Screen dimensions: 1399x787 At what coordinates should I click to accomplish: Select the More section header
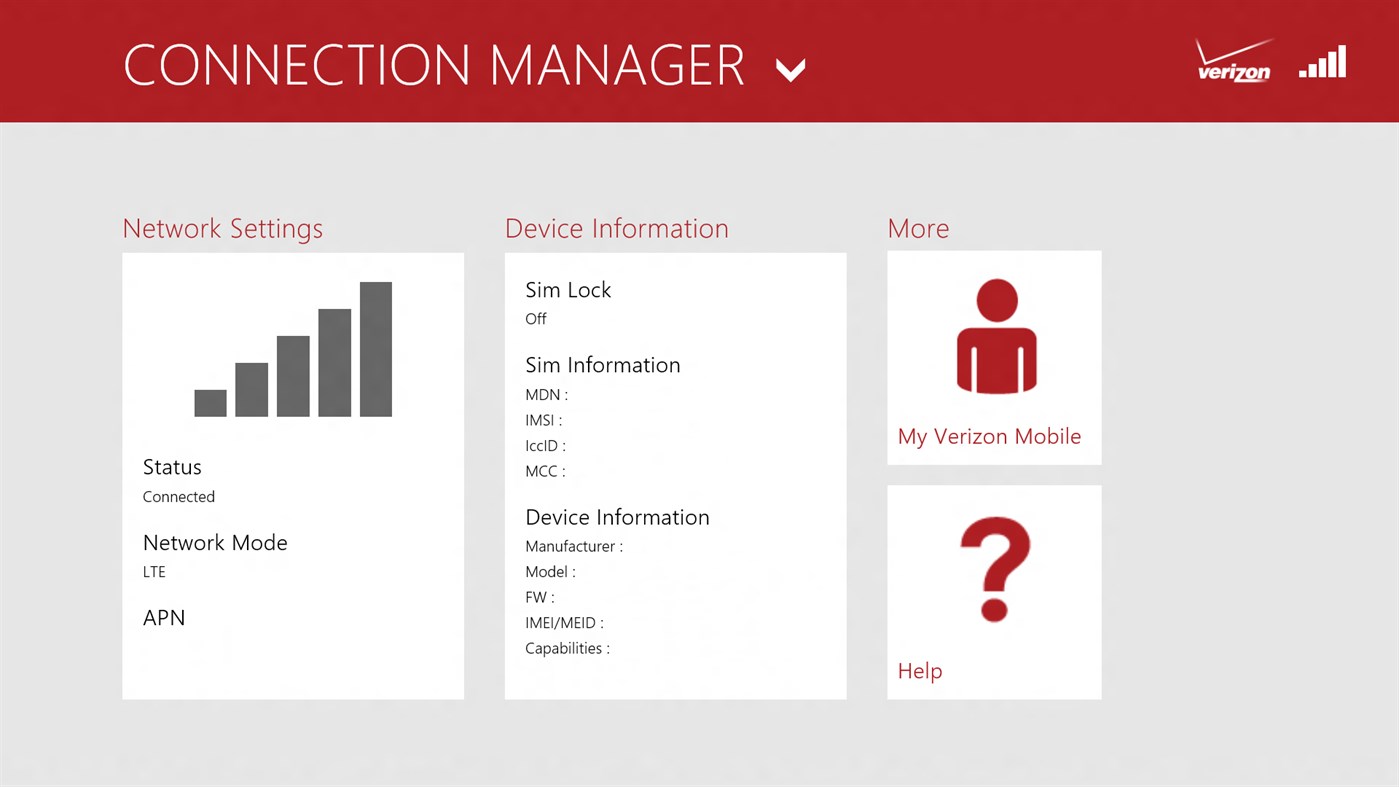click(x=918, y=228)
